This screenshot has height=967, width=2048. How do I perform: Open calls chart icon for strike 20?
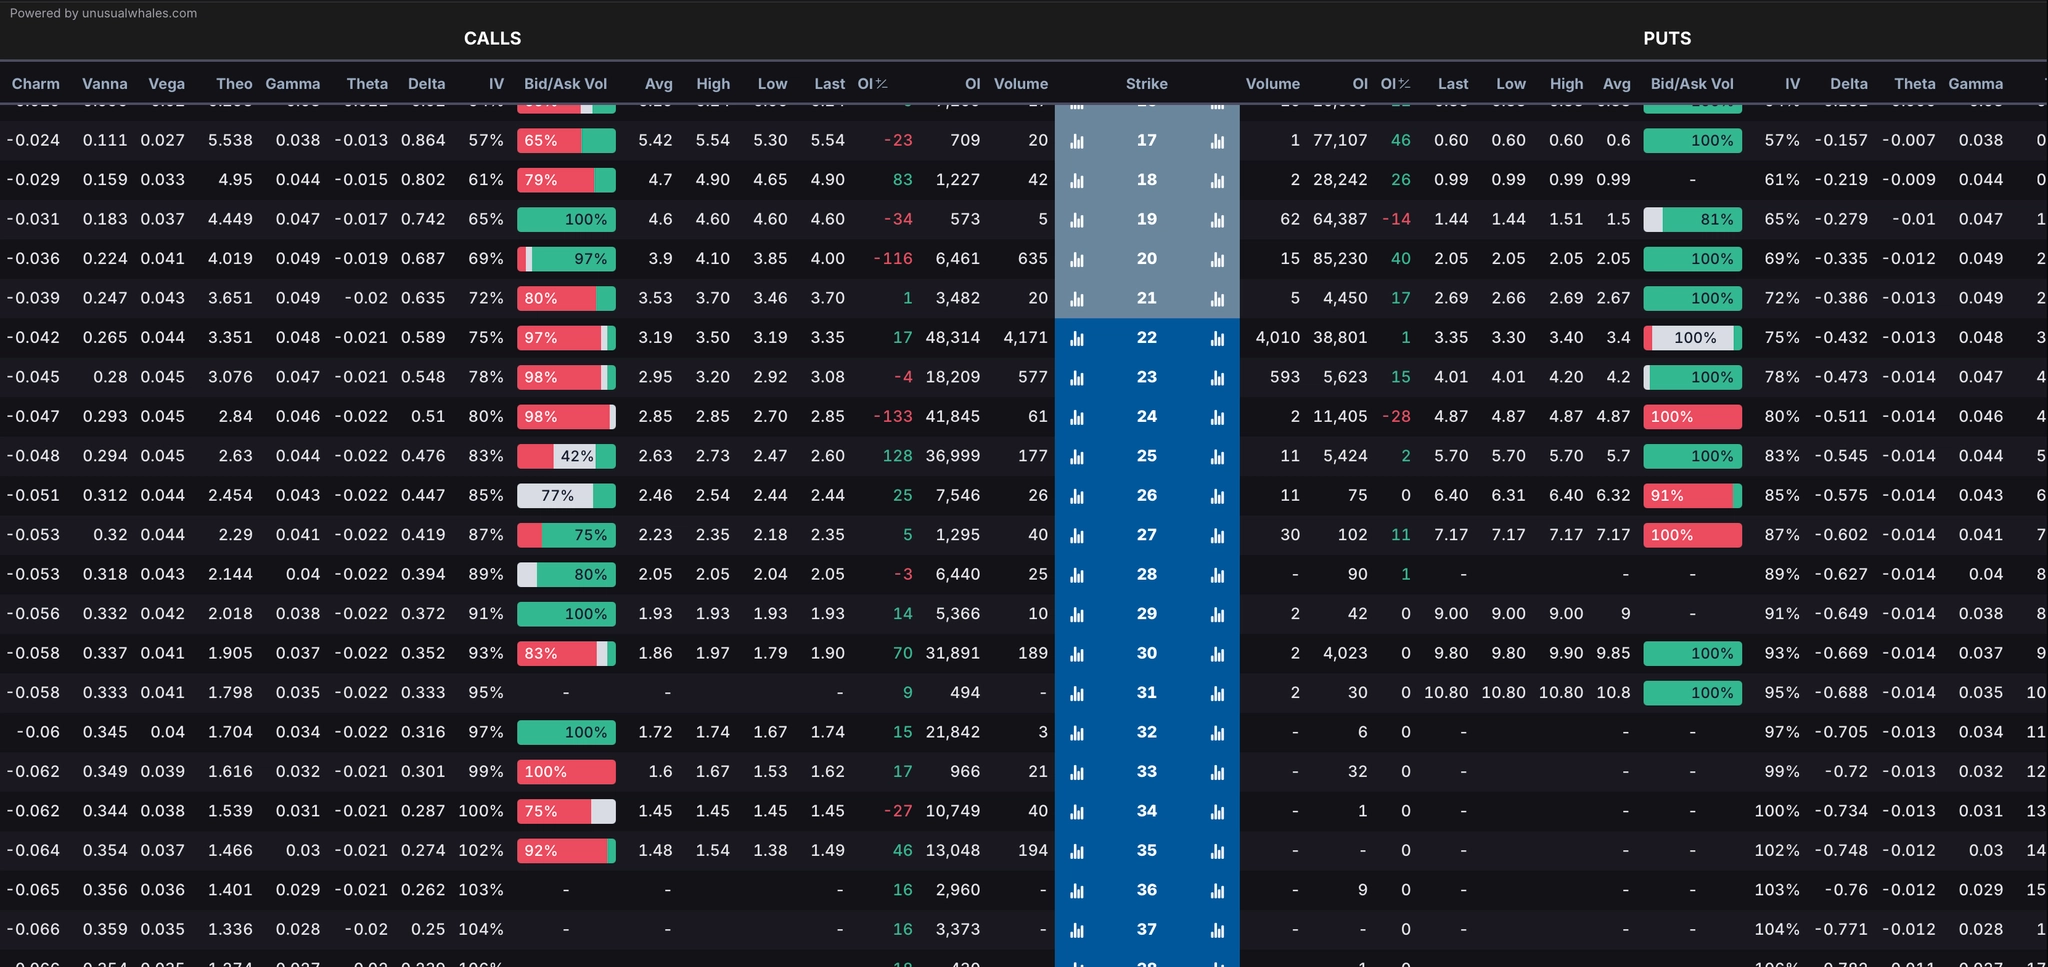click(1077, 259)
